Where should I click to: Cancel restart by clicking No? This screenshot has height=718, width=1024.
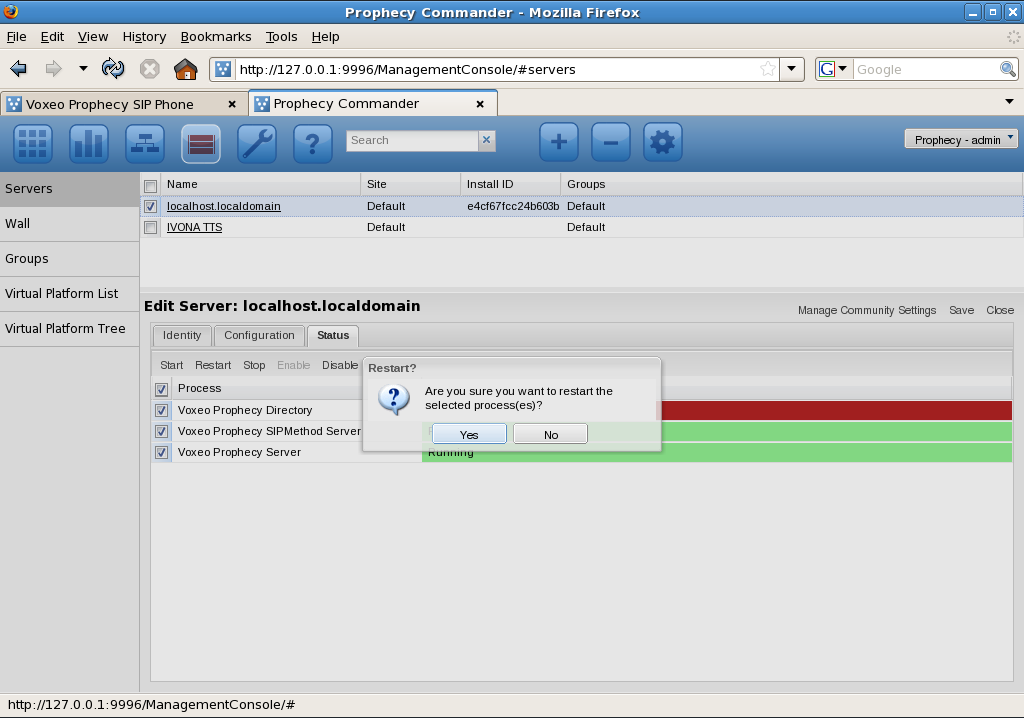551,434
